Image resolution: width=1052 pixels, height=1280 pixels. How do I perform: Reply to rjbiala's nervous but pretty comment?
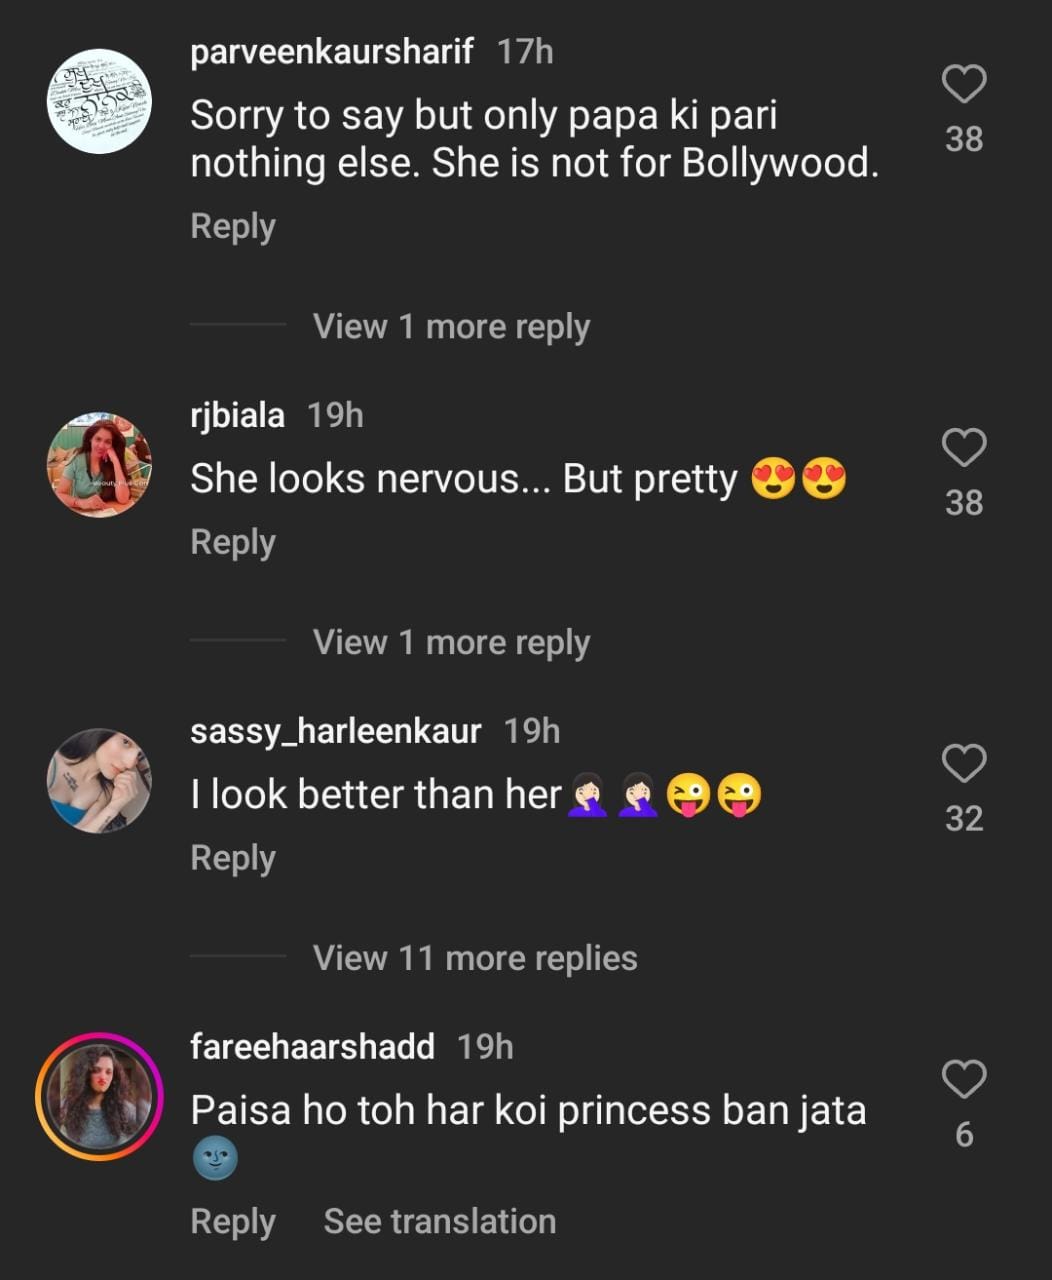click(233, 543)
